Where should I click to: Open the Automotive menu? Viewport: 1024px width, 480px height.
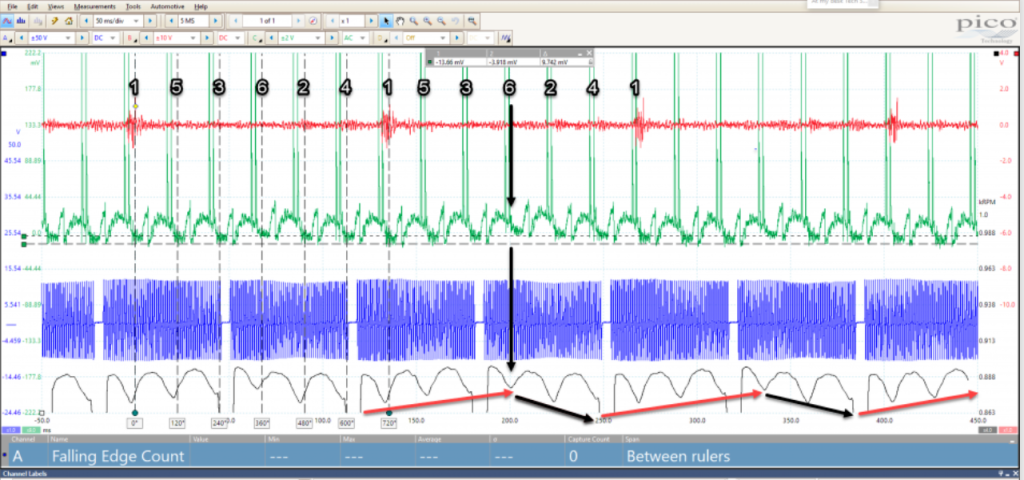point(167,7)
